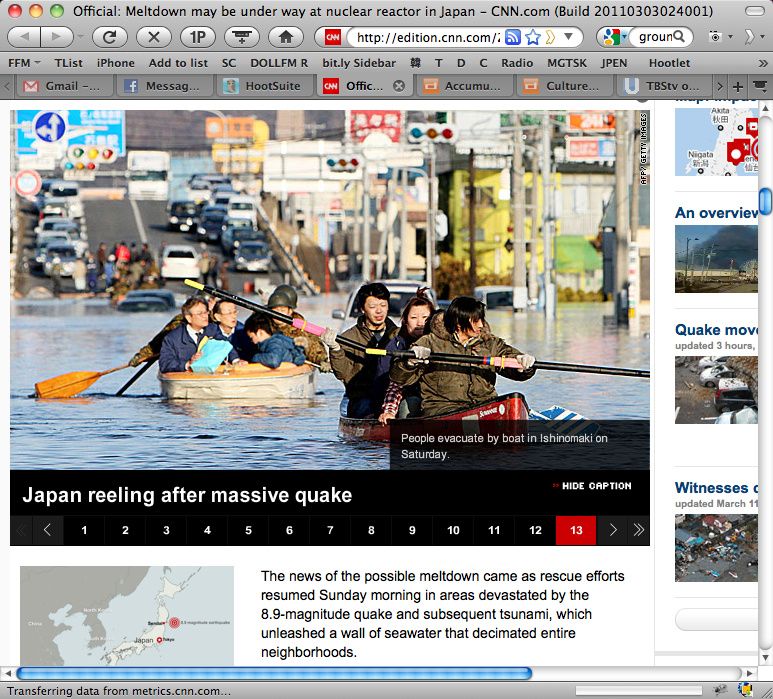
Task: Open the An overview sidebar link
Action: coord(716,213)
